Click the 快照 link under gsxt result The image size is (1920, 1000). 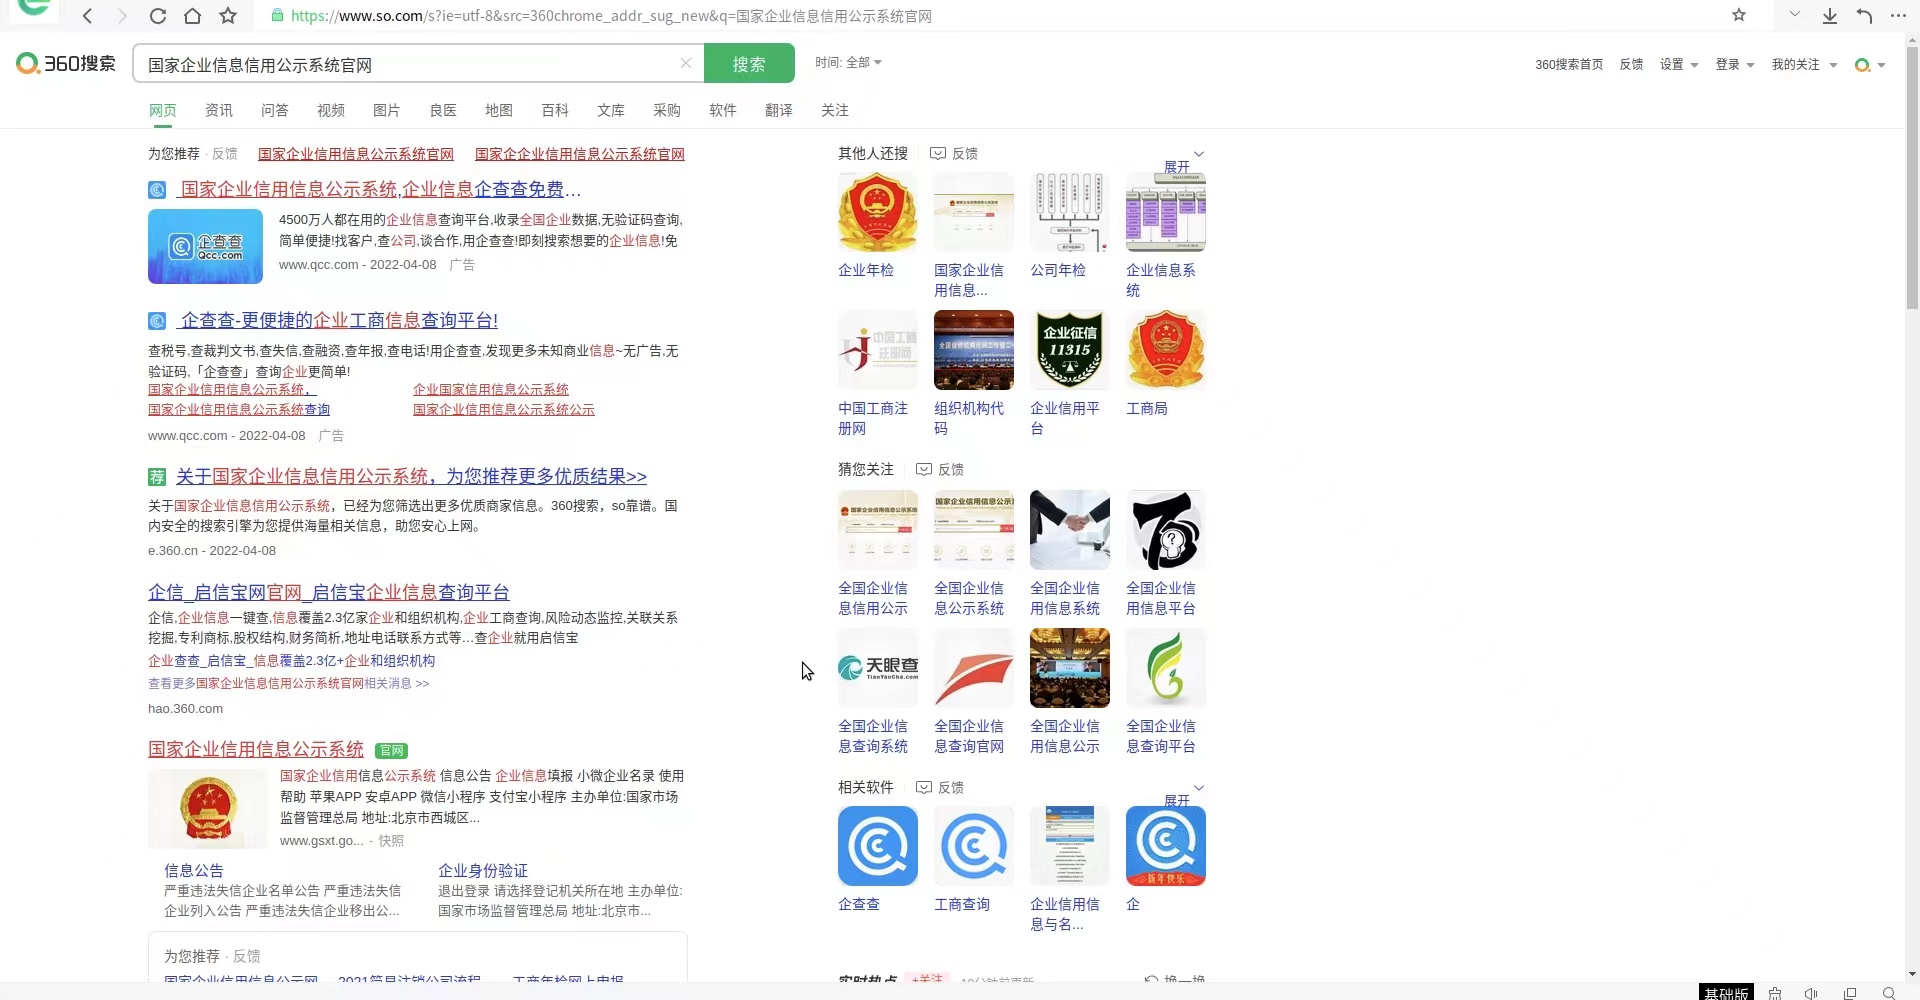coord(391,841)
